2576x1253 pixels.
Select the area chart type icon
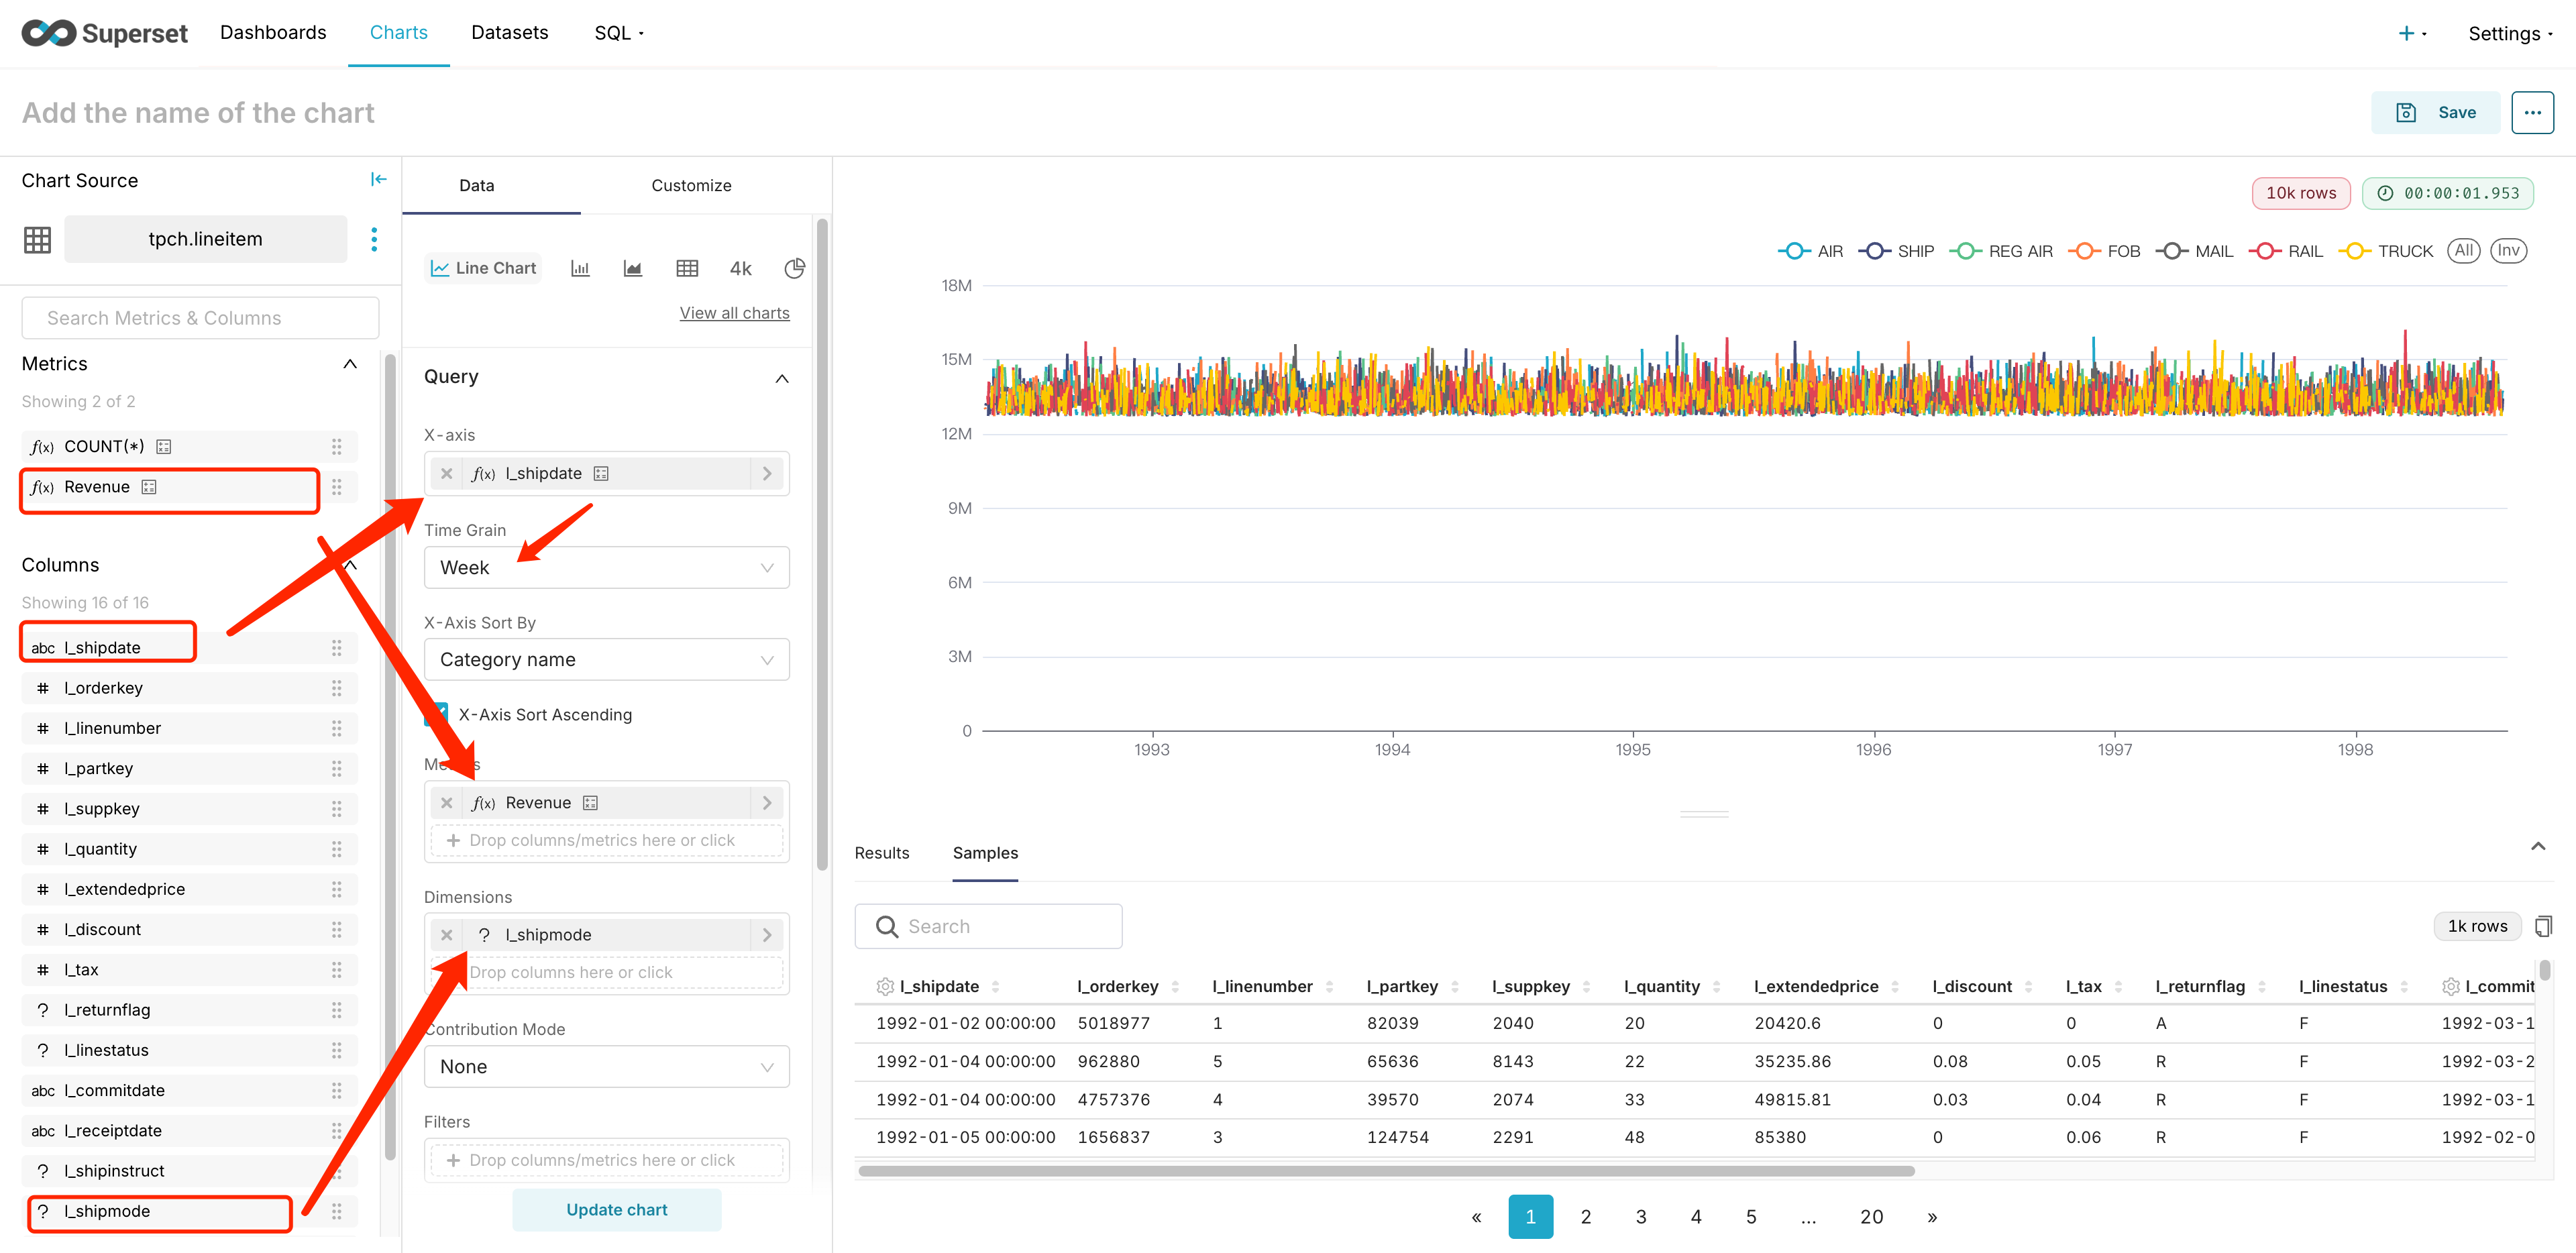[633, 268]
